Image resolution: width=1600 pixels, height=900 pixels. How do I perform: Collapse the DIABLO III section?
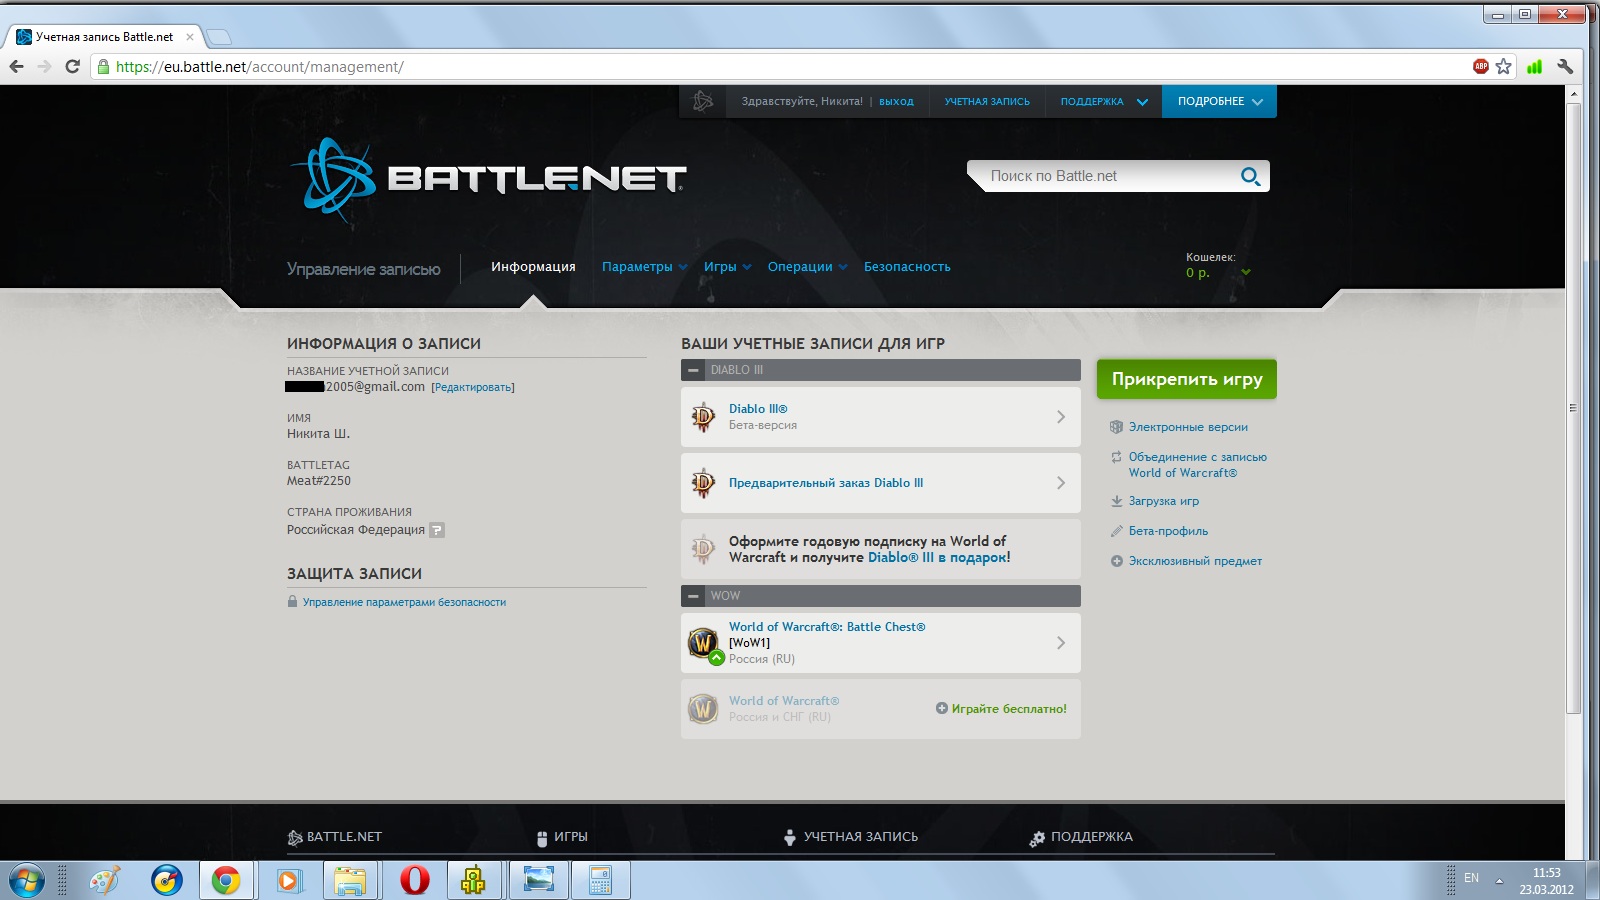[693, 370]
